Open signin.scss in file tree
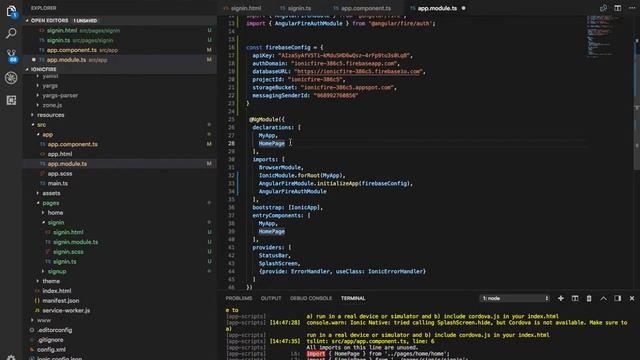640x360 pixels. coord(120,252)
